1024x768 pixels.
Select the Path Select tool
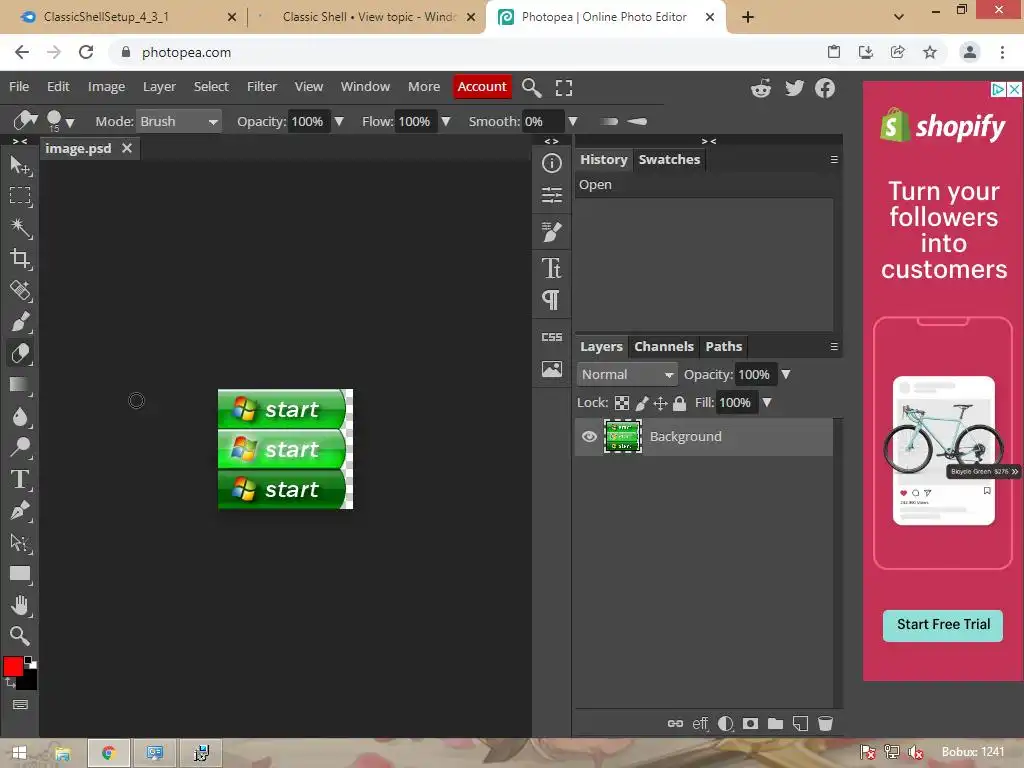tap(20, 542)
